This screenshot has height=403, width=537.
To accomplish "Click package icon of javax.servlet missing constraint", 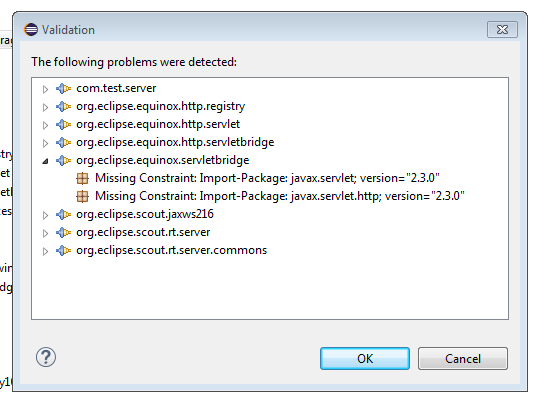I will click(82, 178).
